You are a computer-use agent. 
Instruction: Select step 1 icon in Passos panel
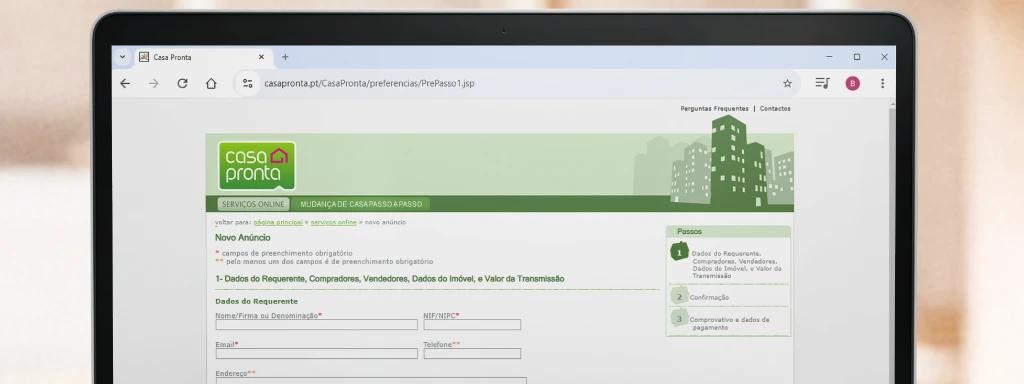(x=679, y=251)
